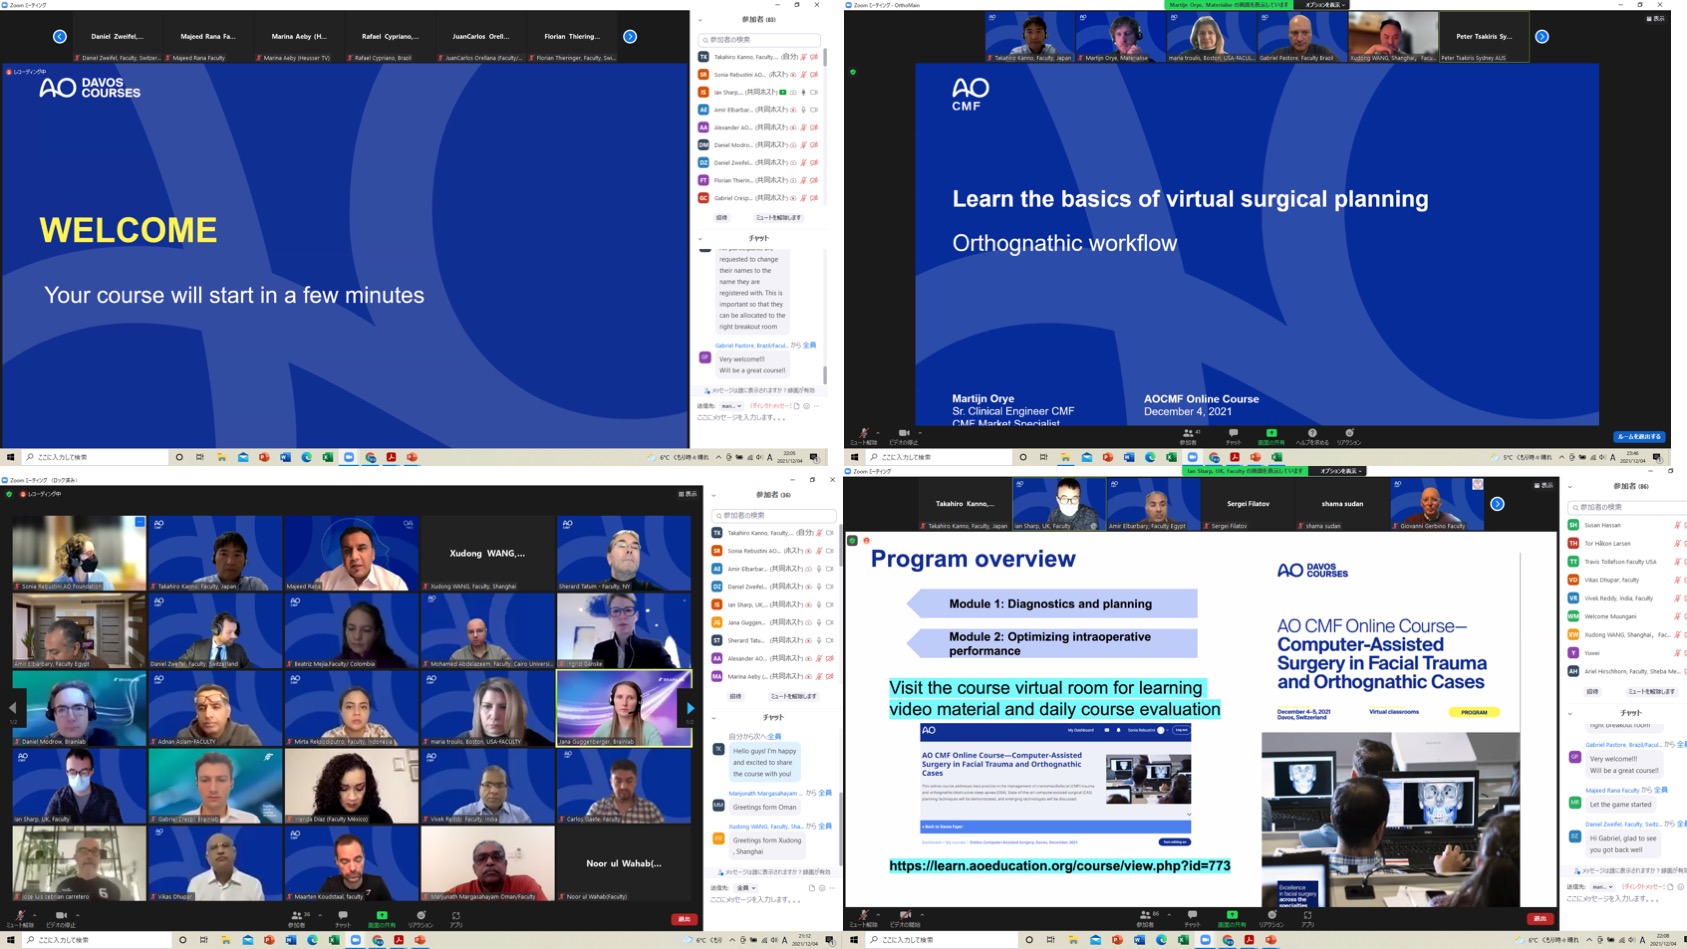Click Windows Start button in OrthoMain window taskbar
The image size is (1687, 949).
[x=854, y=457]
